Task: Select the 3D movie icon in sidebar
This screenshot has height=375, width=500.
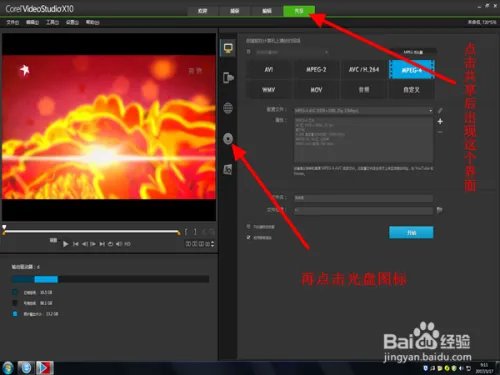Action: coord(228,169)
